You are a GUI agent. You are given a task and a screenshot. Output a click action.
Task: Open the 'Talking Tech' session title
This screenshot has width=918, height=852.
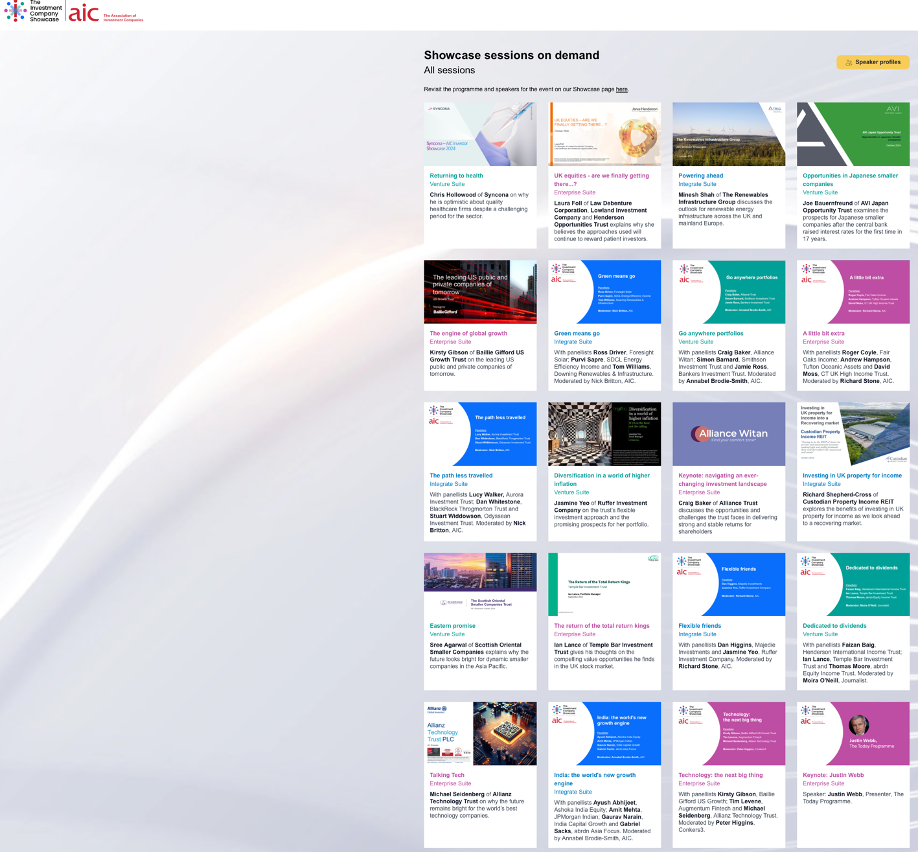(447, 775)
